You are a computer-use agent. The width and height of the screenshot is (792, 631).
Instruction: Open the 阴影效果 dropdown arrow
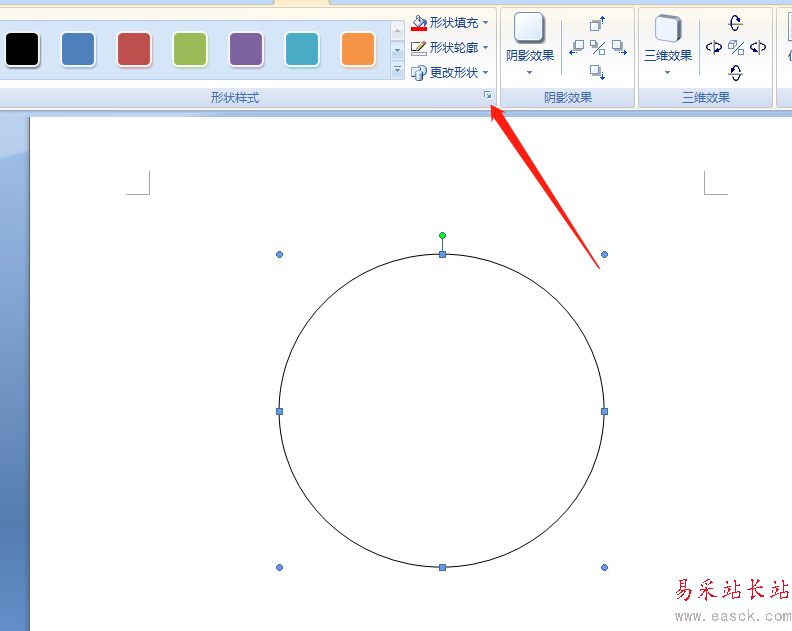(x=529, y=73)
